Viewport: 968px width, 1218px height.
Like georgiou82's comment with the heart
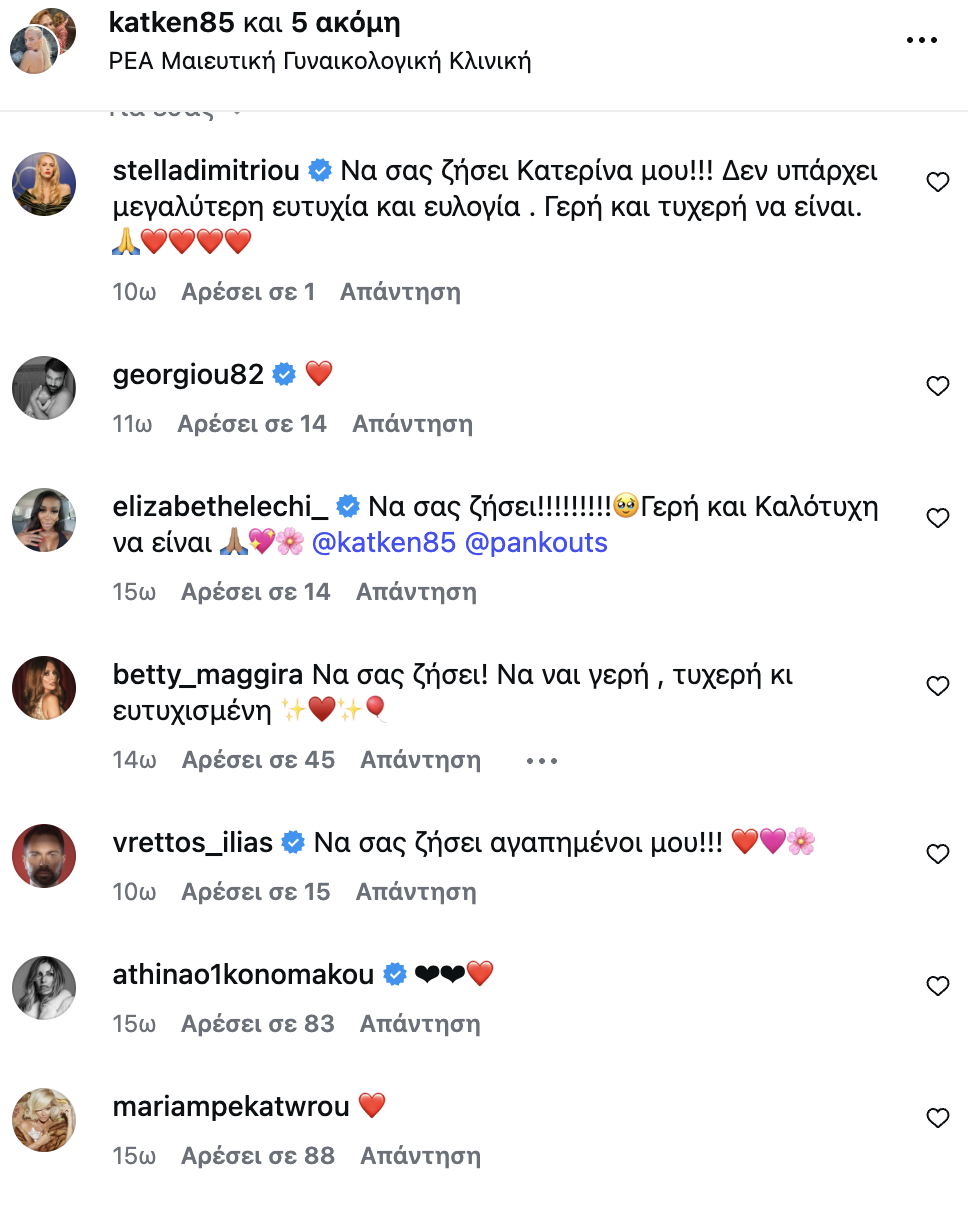pos(937,386)
